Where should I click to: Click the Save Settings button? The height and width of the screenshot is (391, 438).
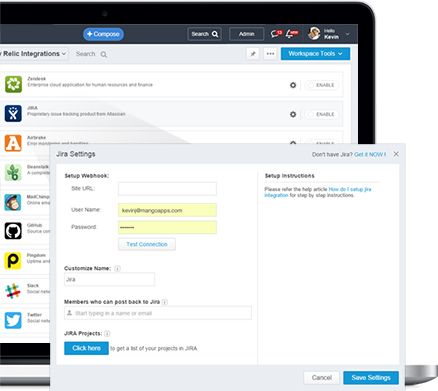pos(371,378)
